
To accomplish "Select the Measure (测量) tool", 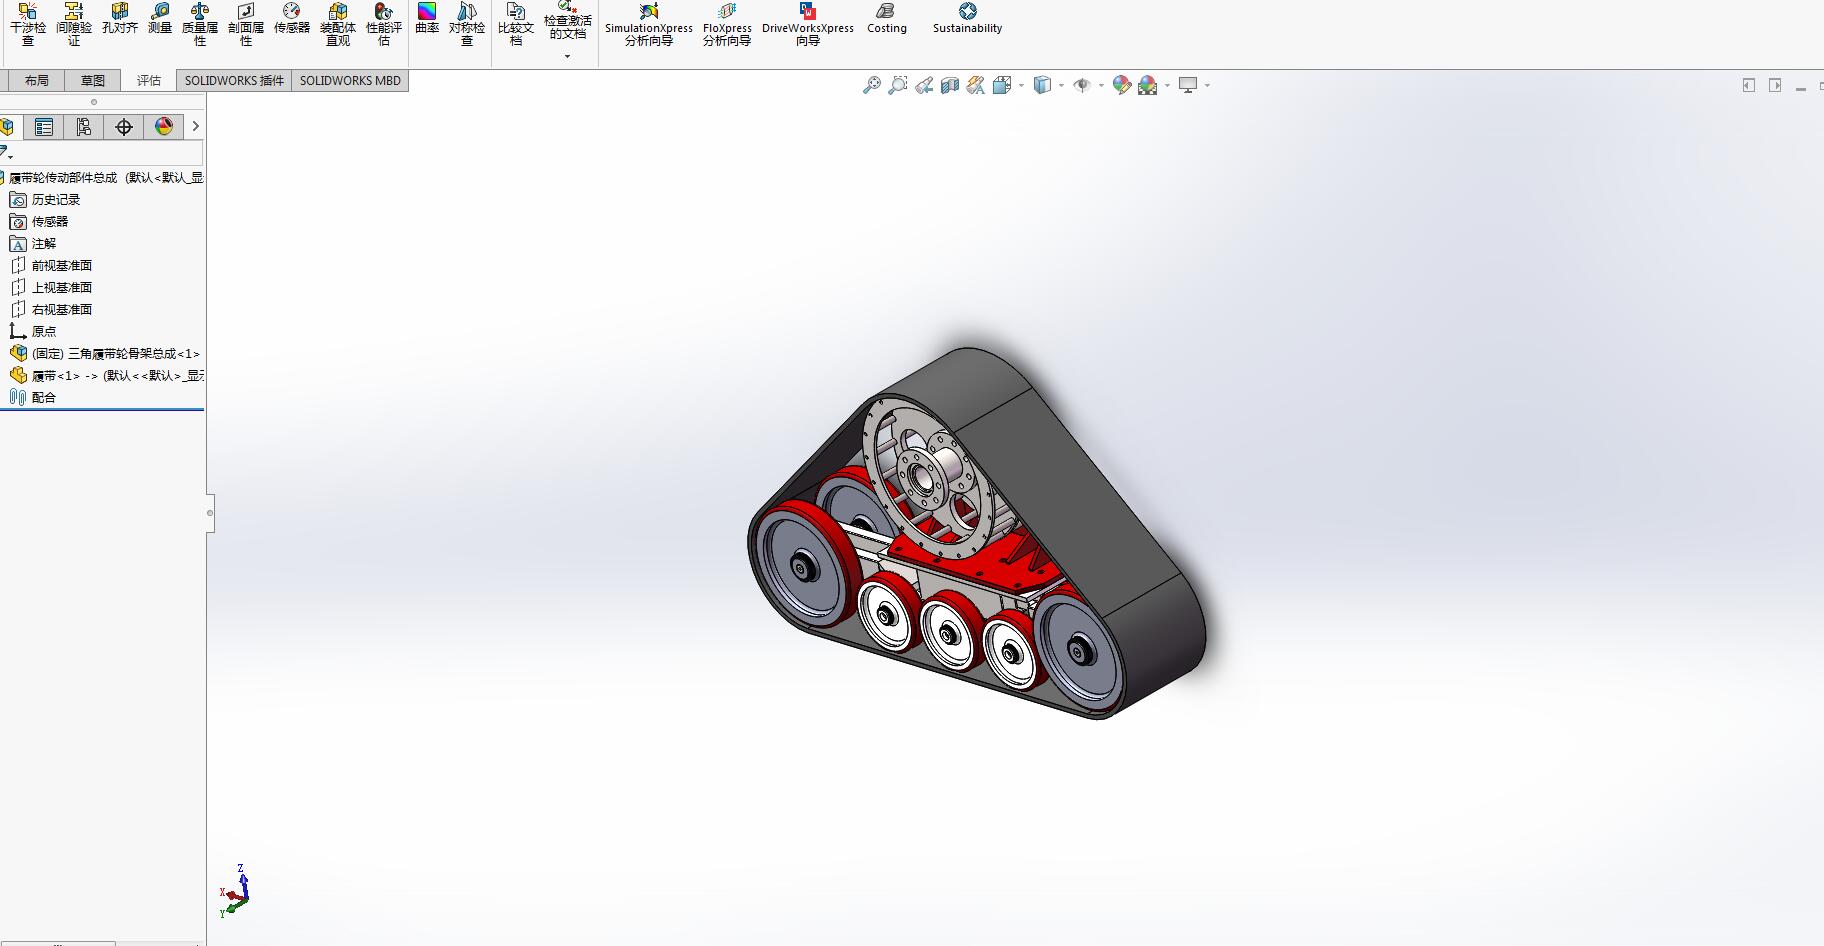I will [x=160, y=19].
